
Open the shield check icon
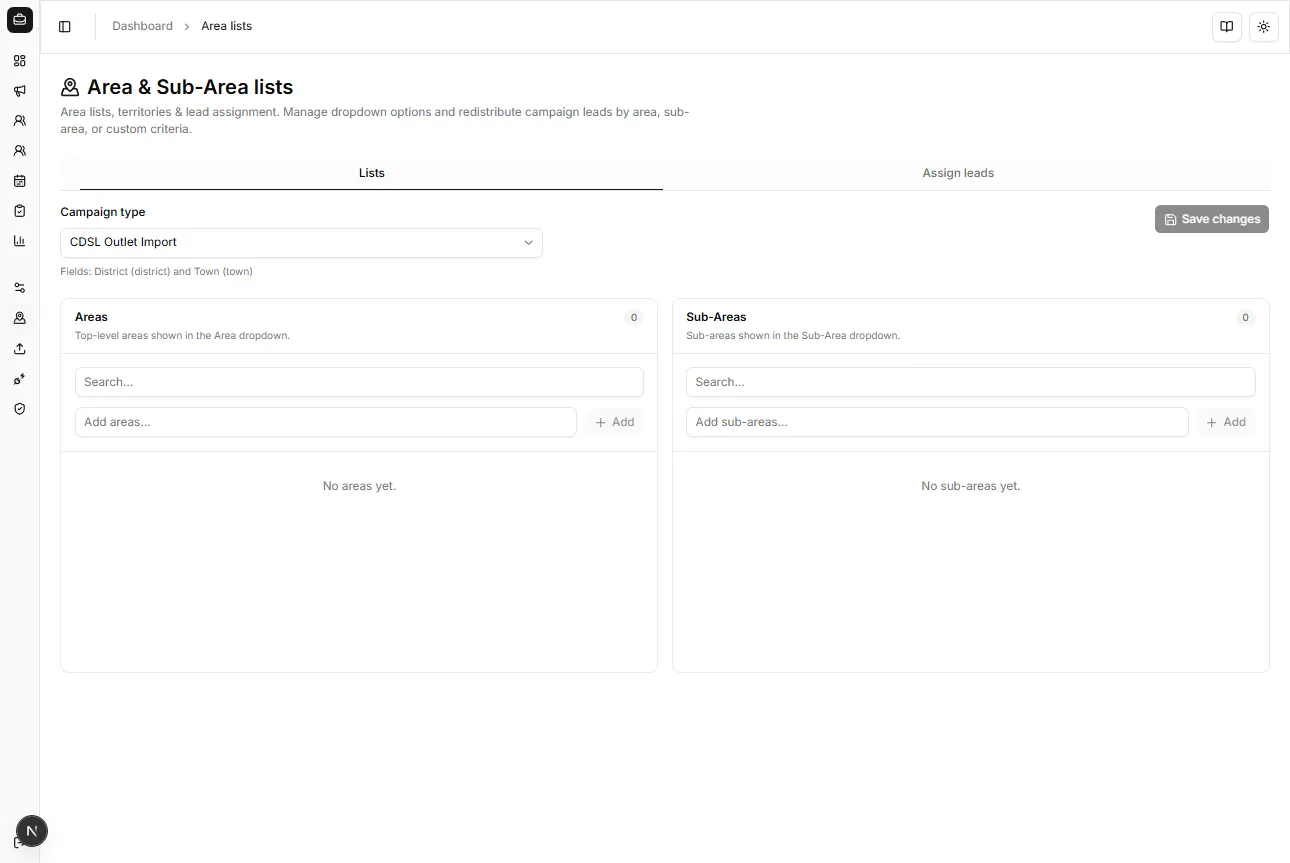(x=19, y=409)
